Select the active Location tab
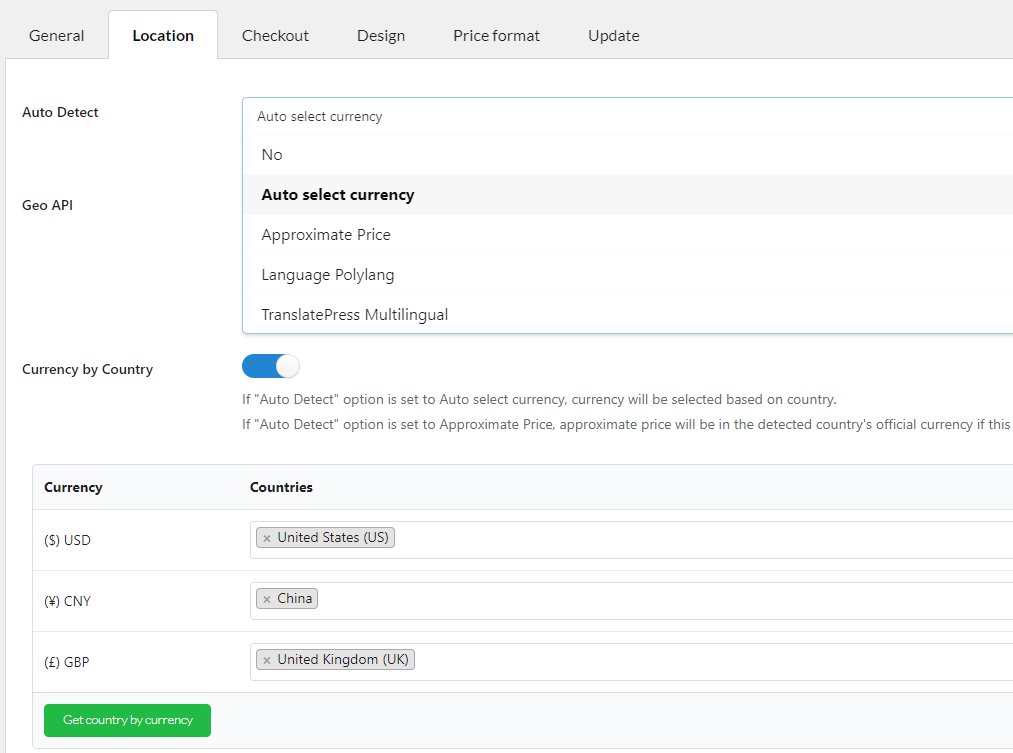 tap(163, 36)
